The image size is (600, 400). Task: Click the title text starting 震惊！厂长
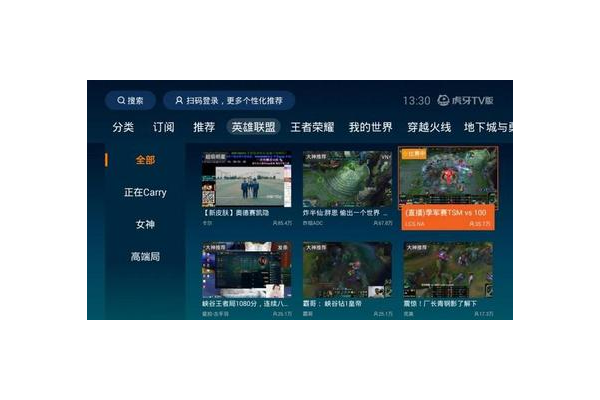point(440,304)
